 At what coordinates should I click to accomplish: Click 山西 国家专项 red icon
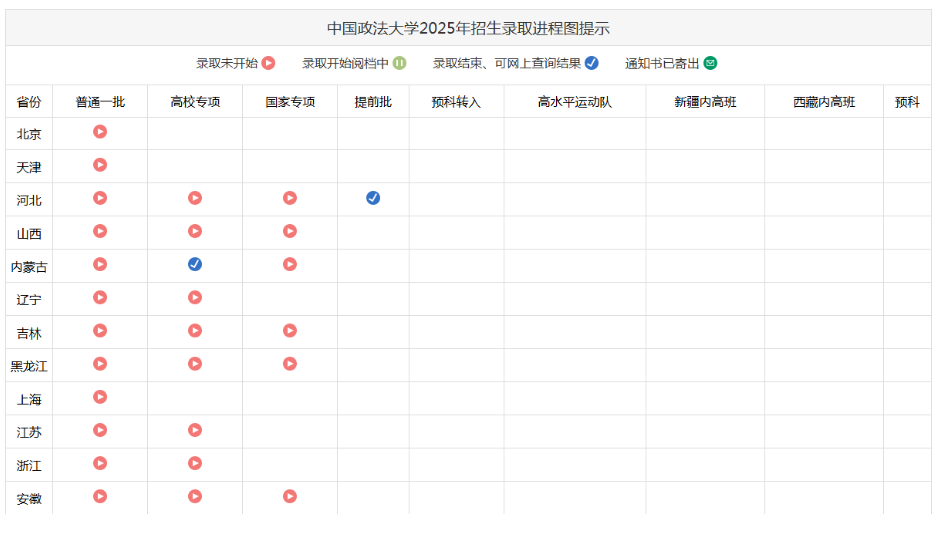click(290, 231)
